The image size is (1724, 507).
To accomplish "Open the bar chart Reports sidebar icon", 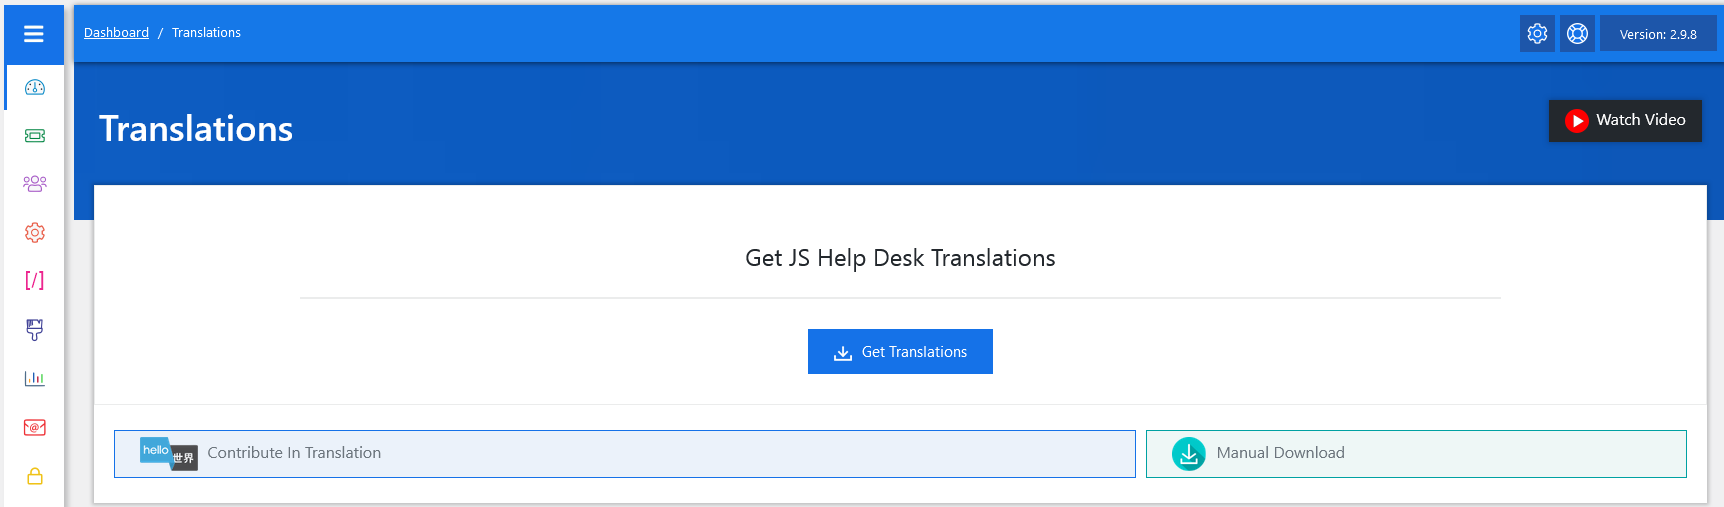I will coord(35,378).
